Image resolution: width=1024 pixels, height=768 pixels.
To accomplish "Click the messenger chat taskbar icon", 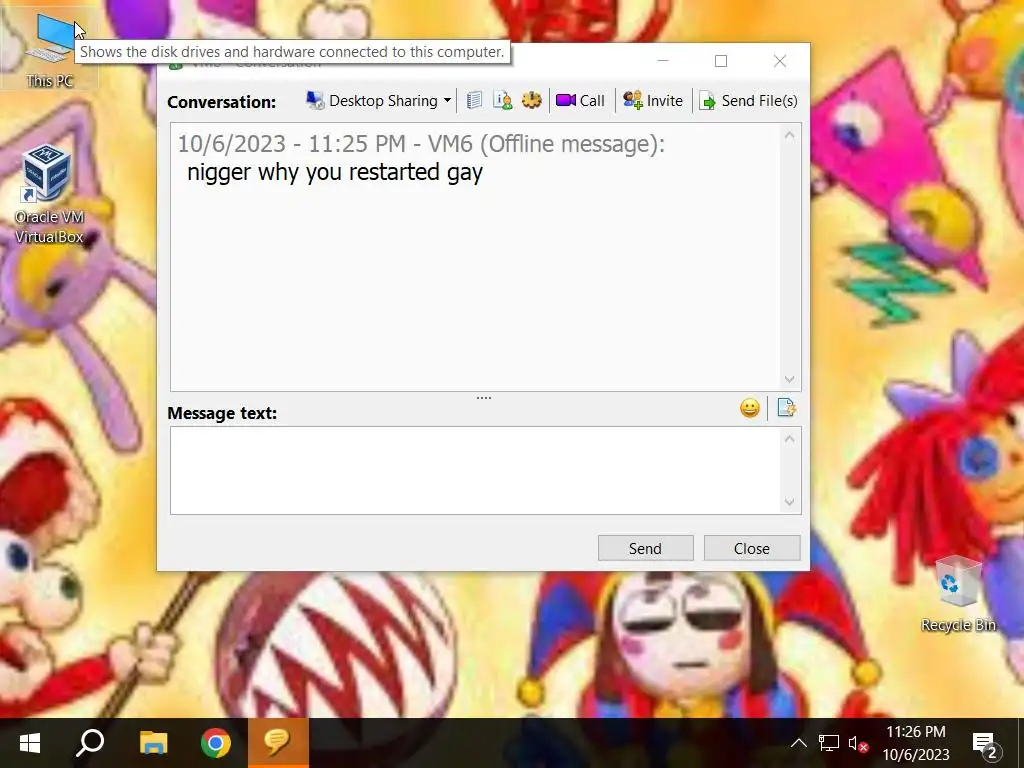I will (x=278, y=743).
